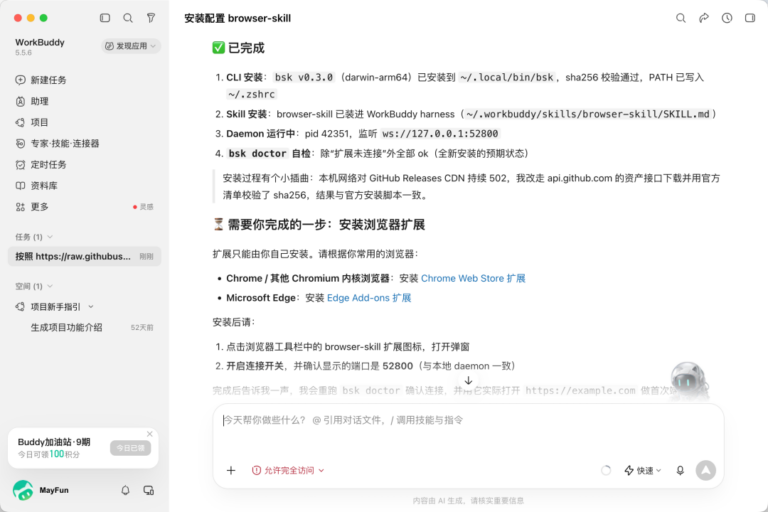Open the 助理 section
This screenshot has height=512, width=768.
click(x=84, y=101)
